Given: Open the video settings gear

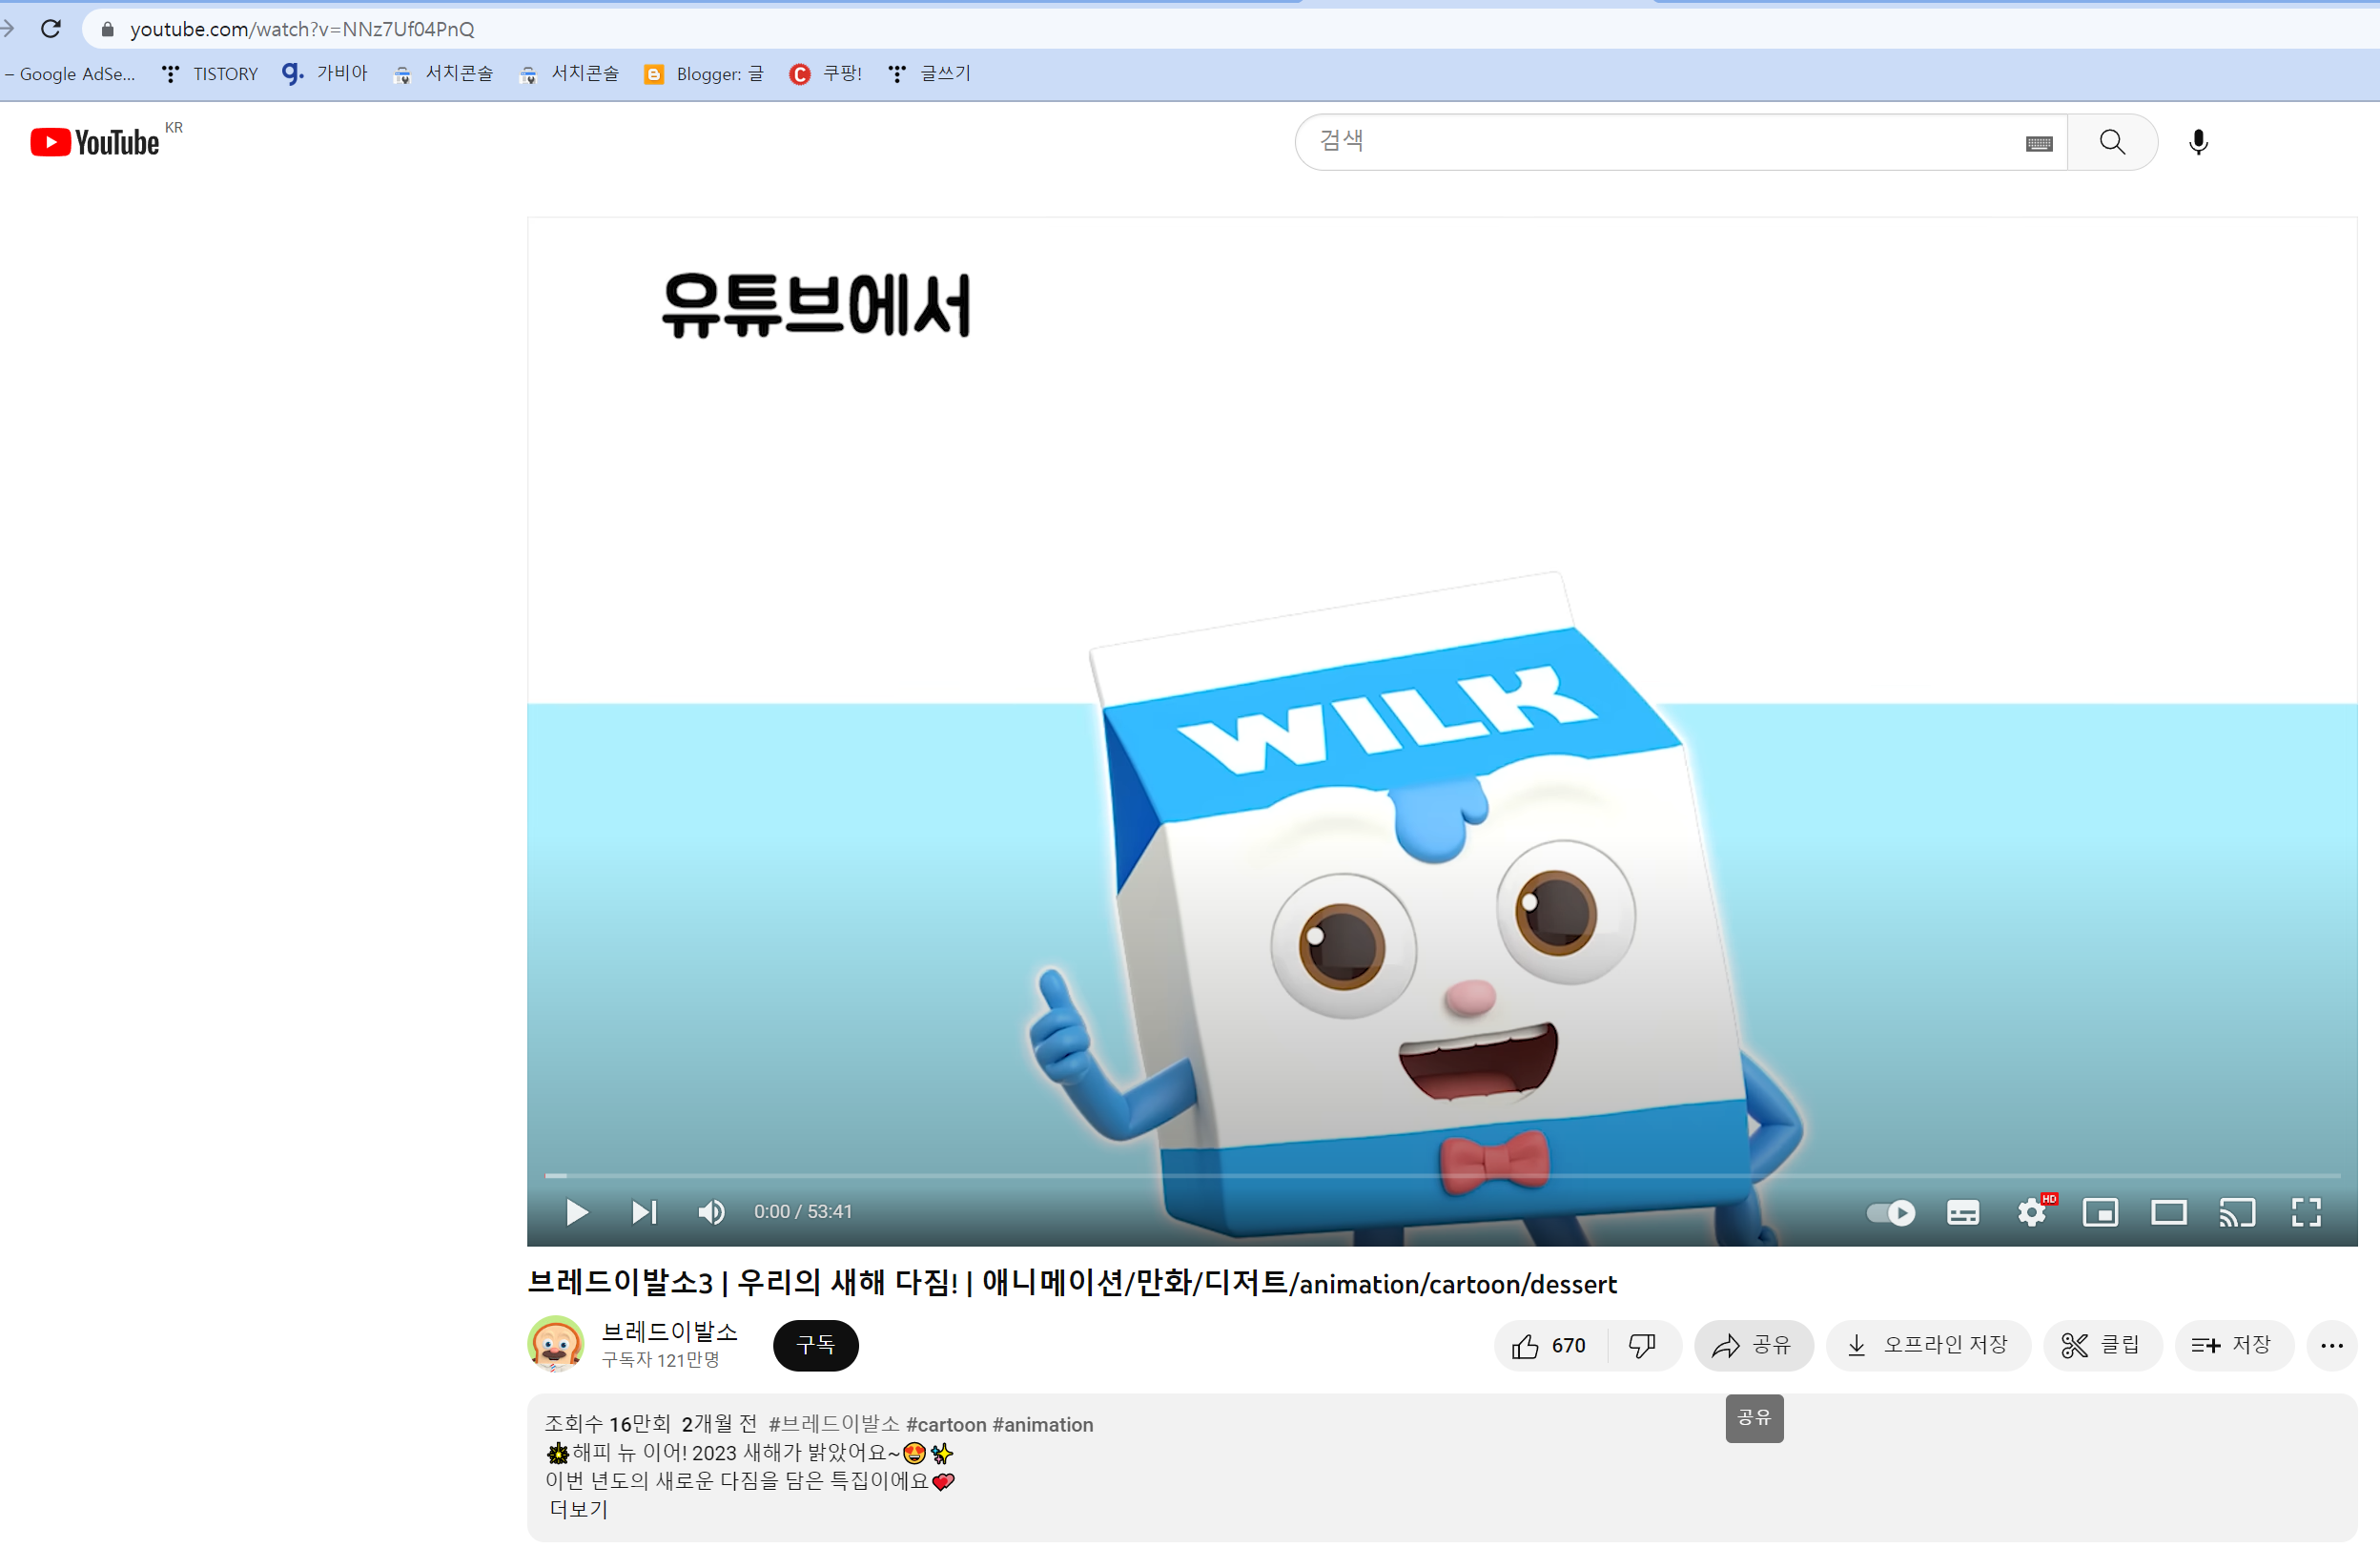Looking at the screenshot, I should [x=2031, y=1213].
